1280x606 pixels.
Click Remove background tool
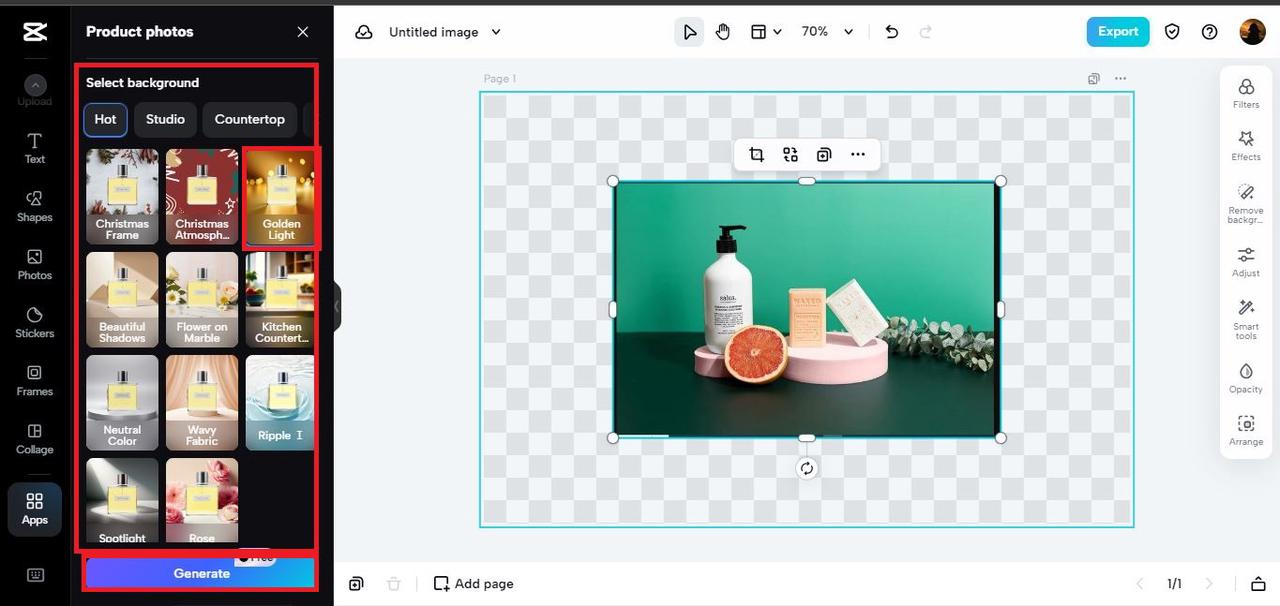pyautogui.click(x=1246, y=203)
